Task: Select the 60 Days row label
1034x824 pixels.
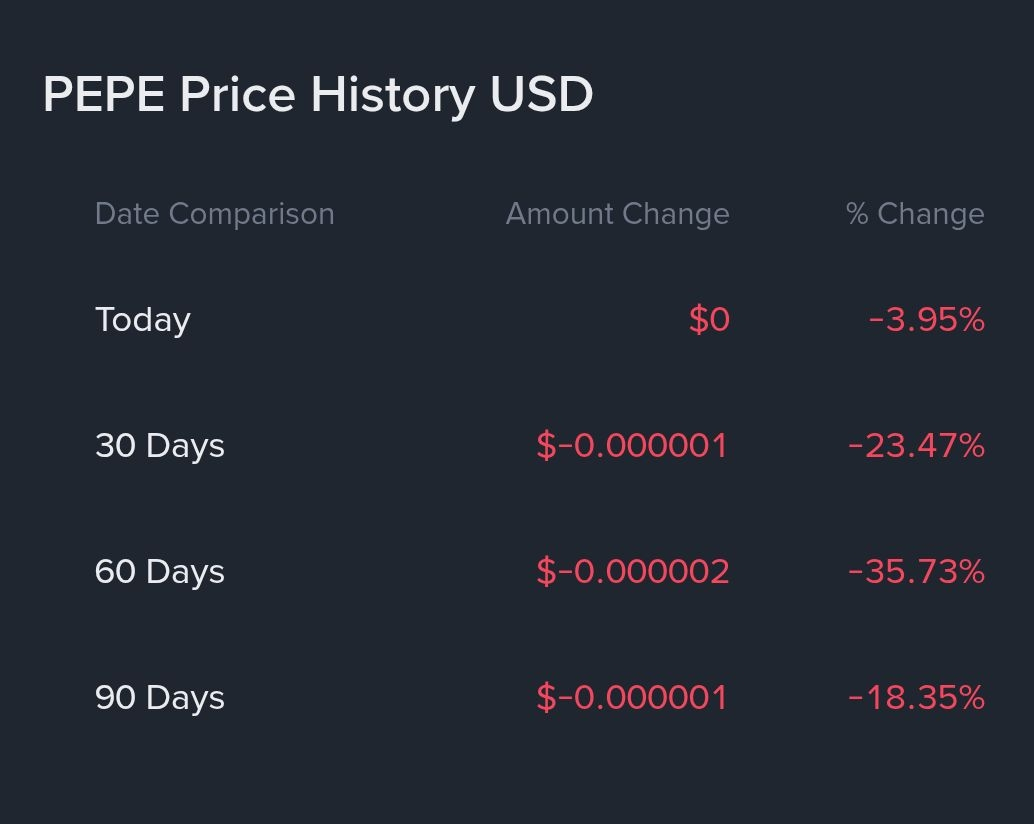Action: pyautogui.click(x=159, y=572)
